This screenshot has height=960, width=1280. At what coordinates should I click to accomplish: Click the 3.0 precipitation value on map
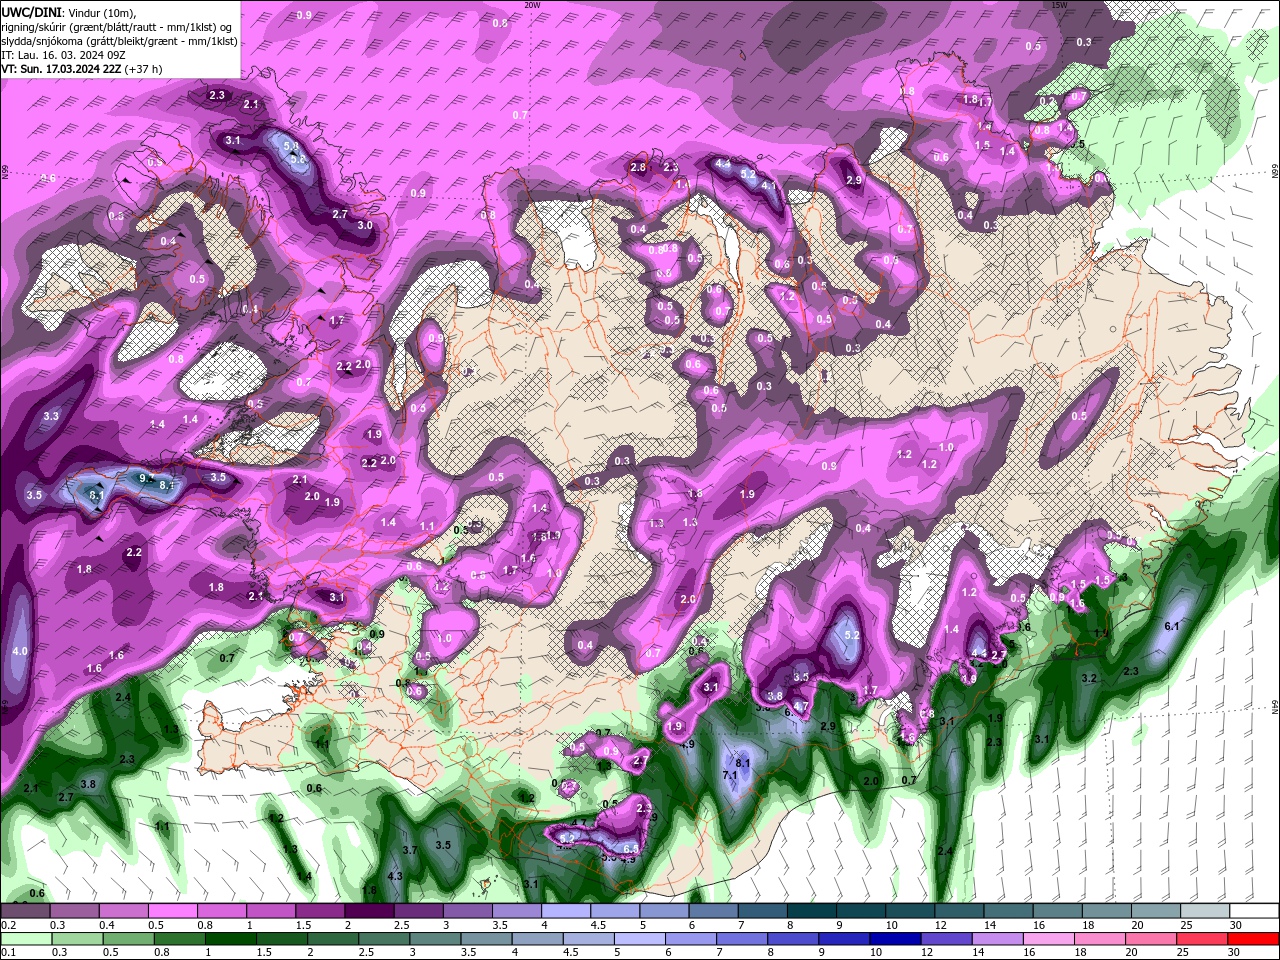tap(365, 226)
